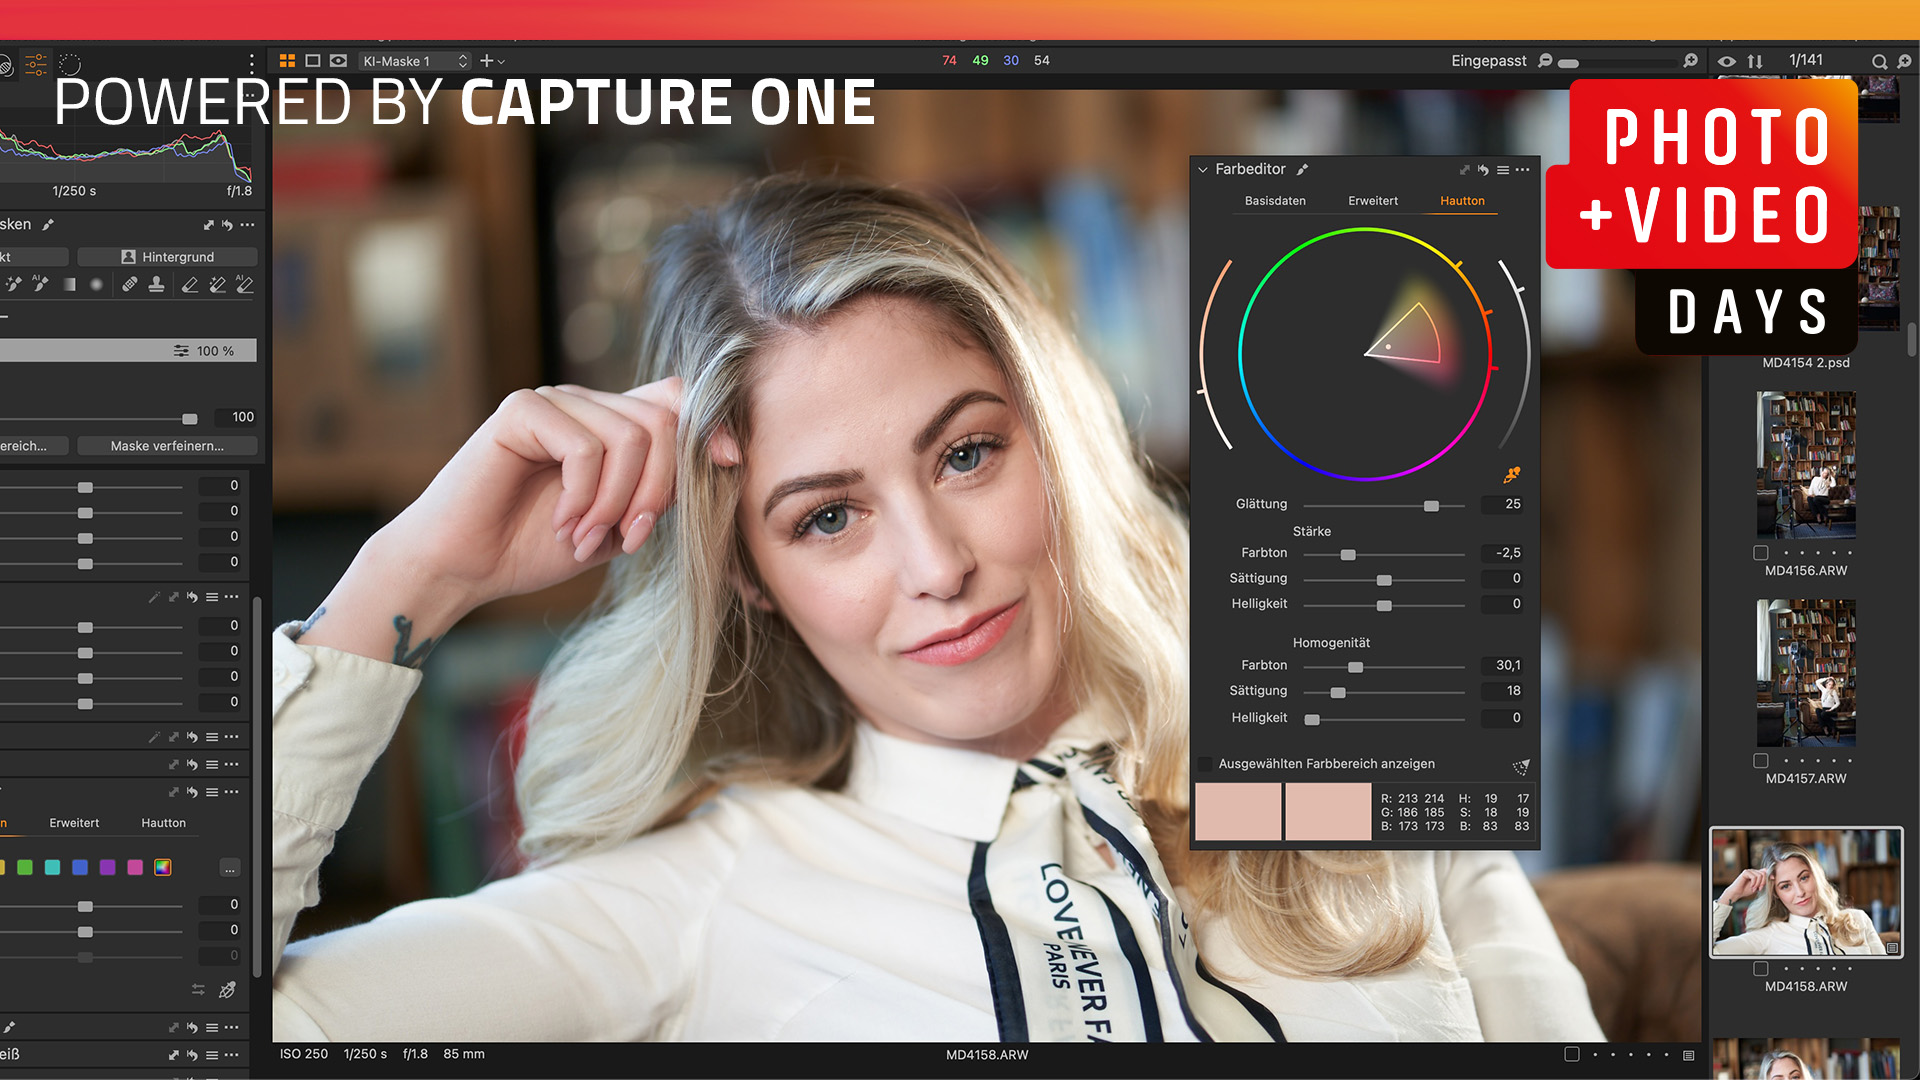Open the Farbeditor three-dot options menu
This screenshot has width=1920, height=1080.
tap(1523, 170)
